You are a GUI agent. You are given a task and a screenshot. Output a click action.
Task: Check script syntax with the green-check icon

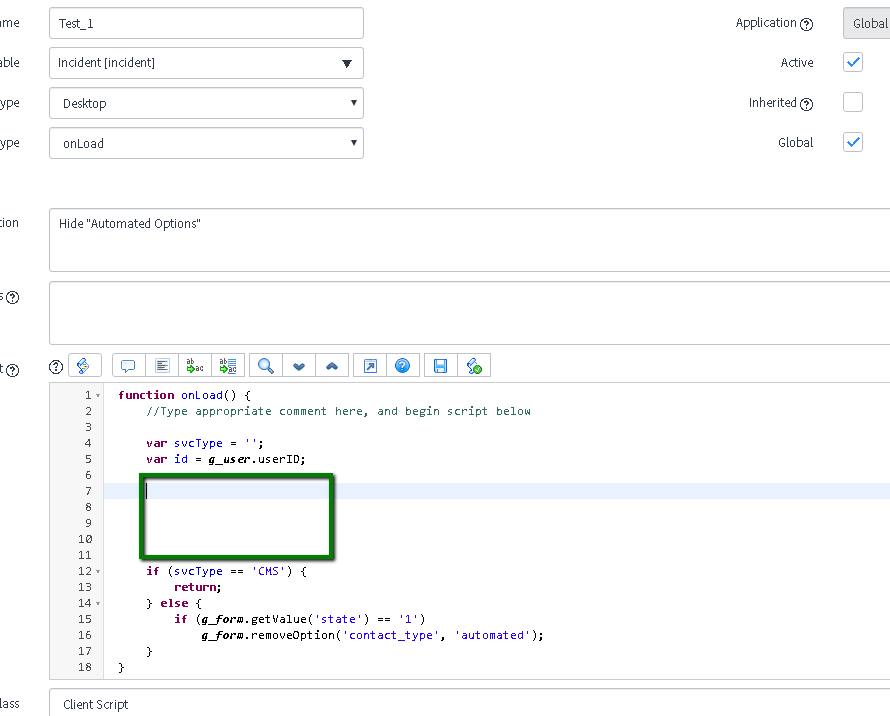click(x=474, y=365)
